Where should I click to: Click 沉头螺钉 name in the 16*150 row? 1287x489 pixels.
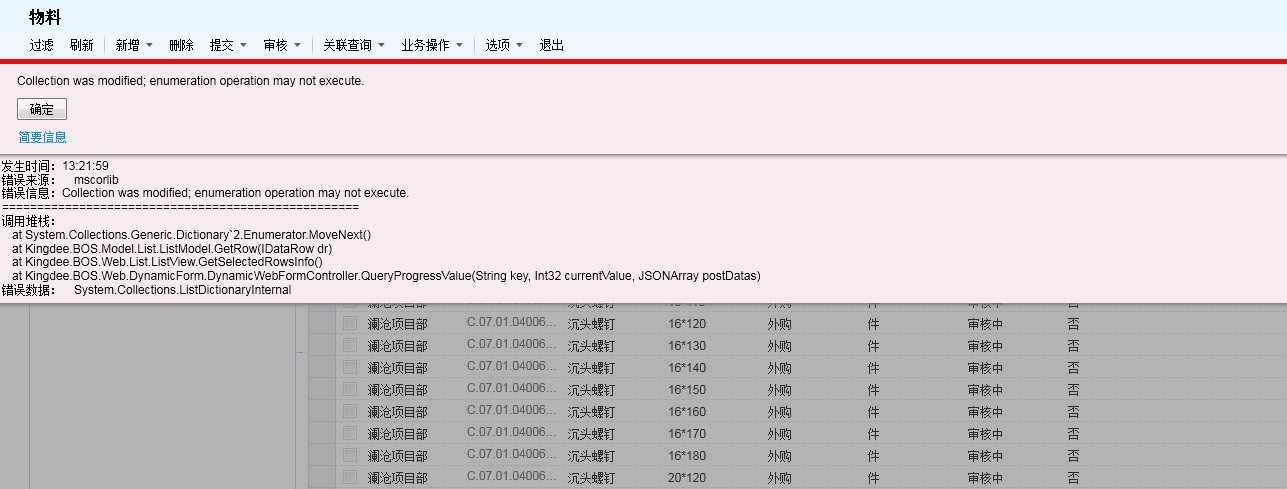[x=591, y=390]
